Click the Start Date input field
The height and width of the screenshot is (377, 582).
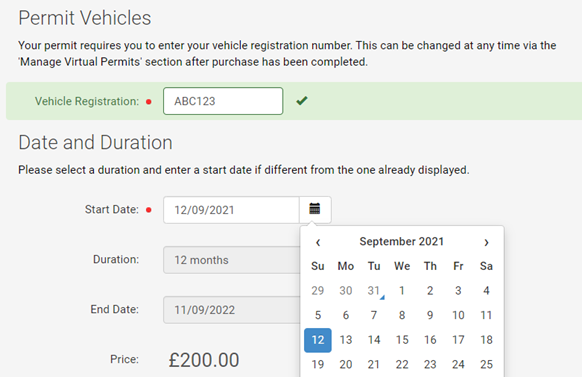[231, 210]
